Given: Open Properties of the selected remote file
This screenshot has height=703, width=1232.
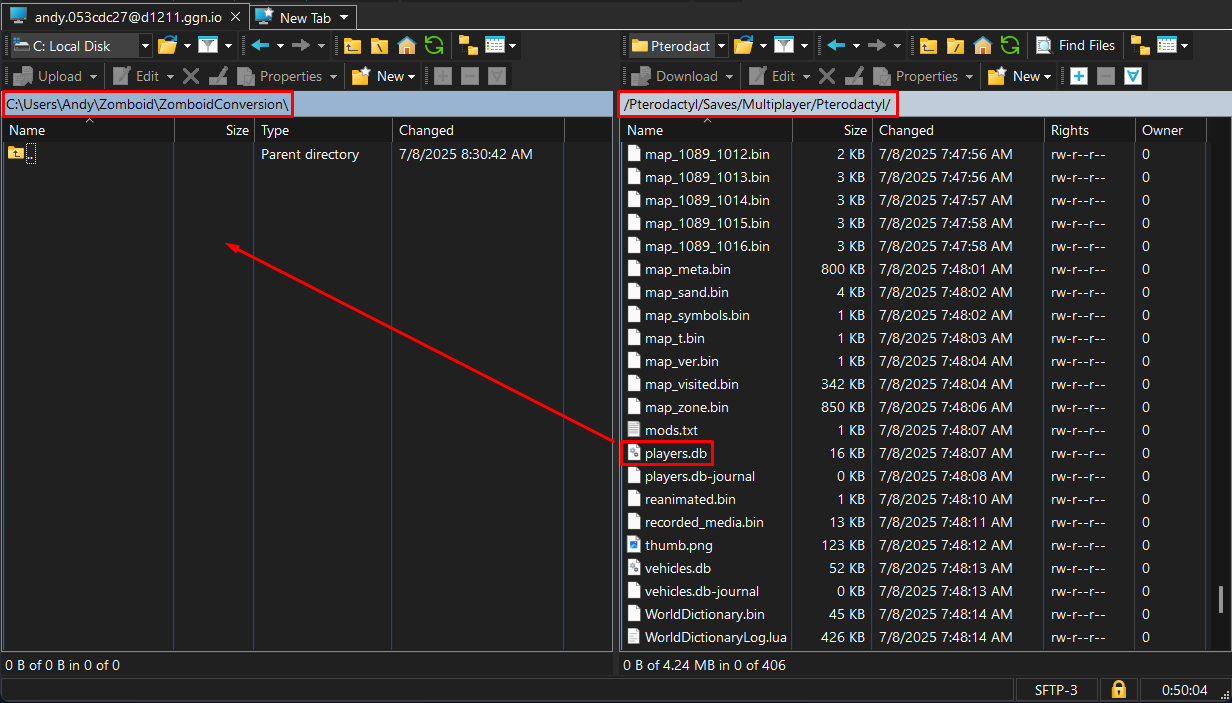Looking at the screenshot, I should 921,76.
